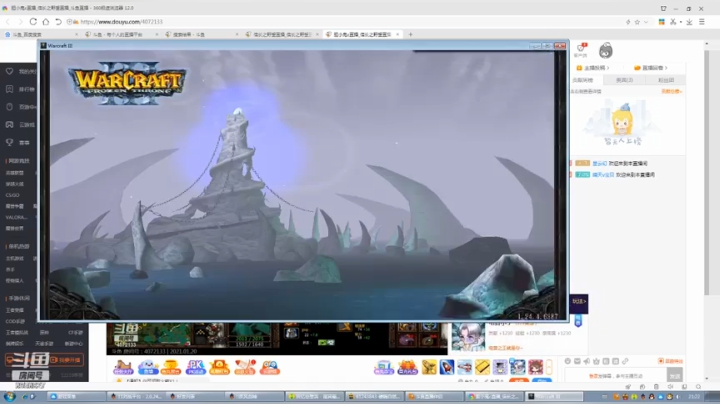Expand the gift bar more button
Screen dimensions: 720x404
(549, 367)
